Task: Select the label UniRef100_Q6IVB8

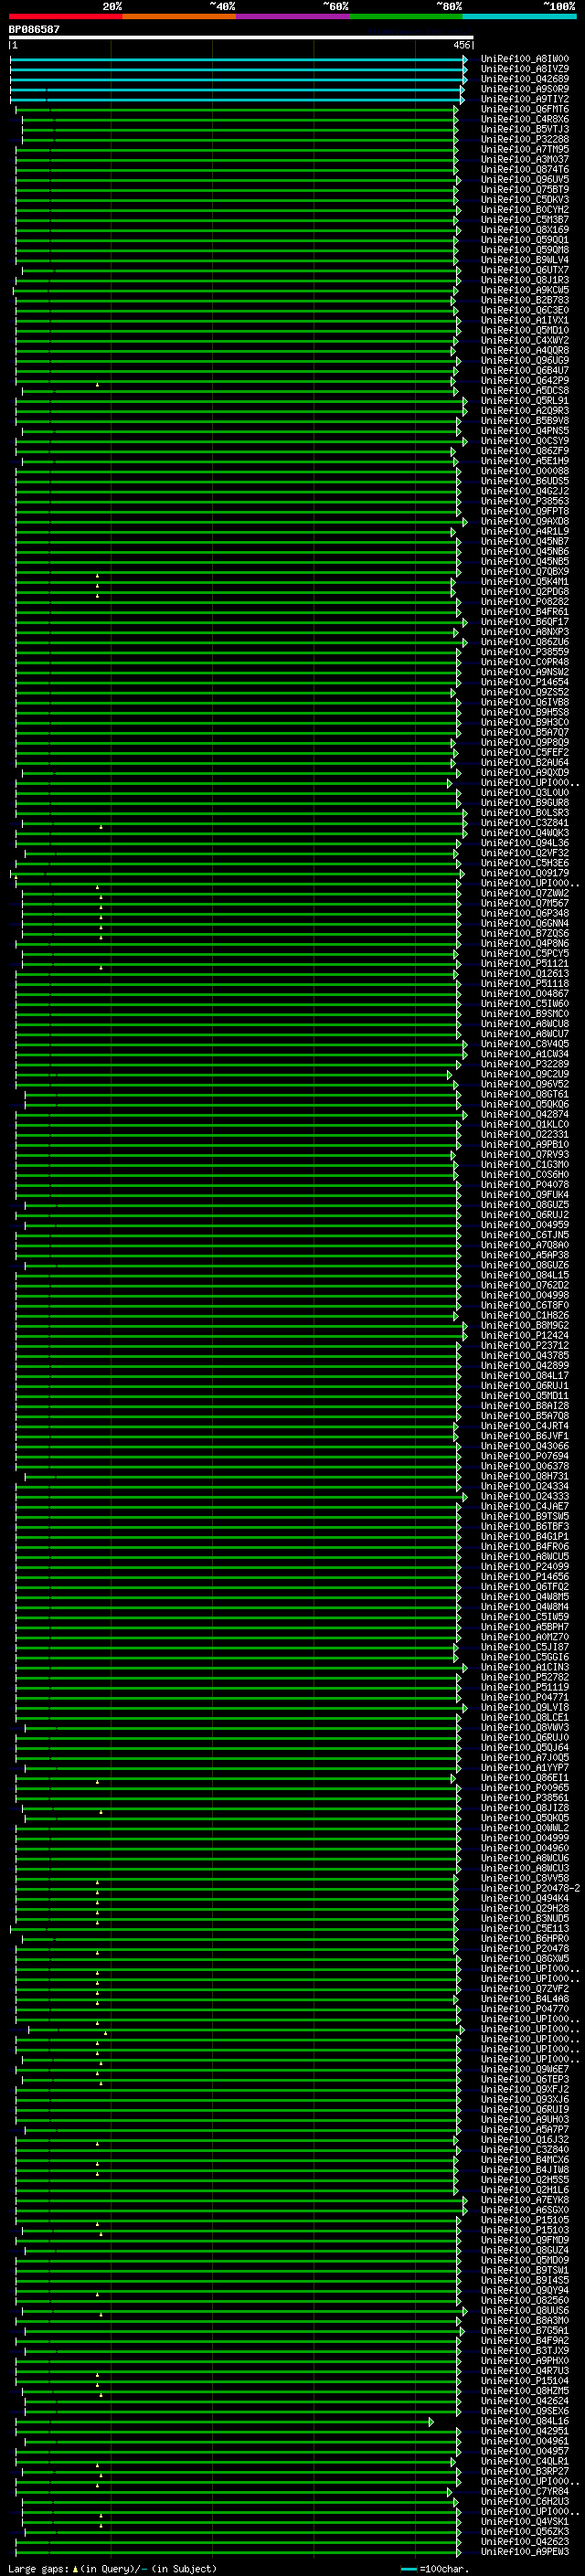Action: (524, 702)
